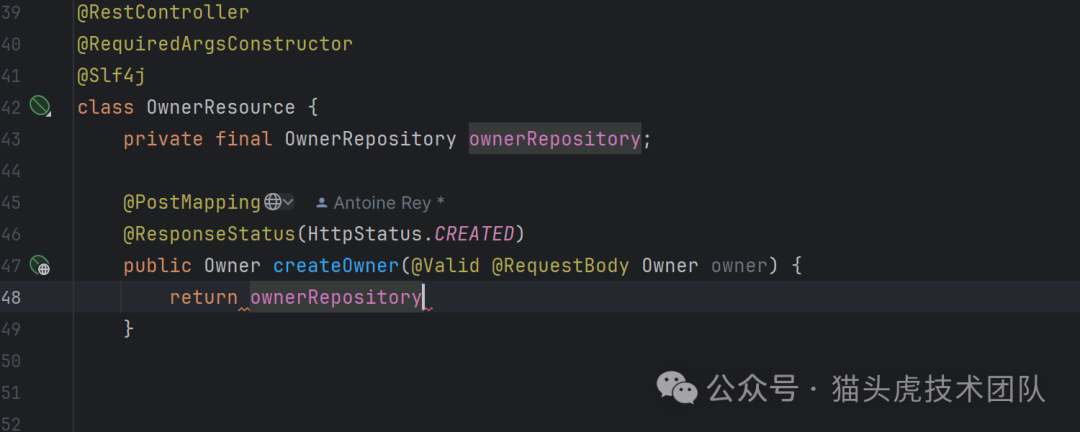
Task: Click the CREATED constant in HttpStatus
Action: pyautogui.click(x=474, y=234)
